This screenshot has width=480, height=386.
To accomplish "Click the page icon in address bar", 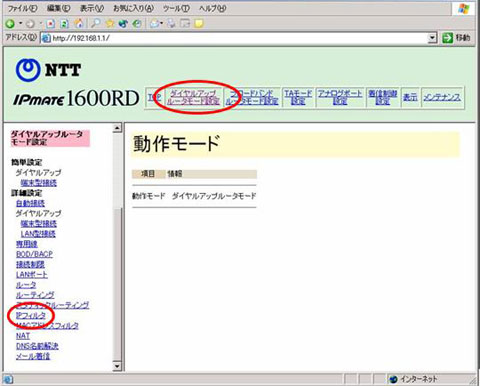I will point(46,38).
